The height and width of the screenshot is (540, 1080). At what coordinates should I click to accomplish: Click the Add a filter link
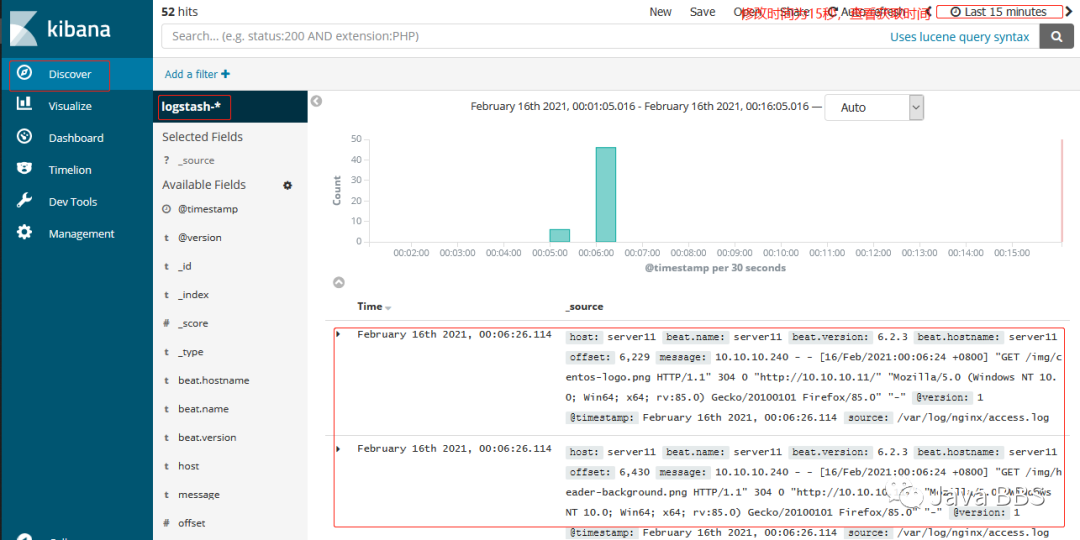click(191, 74)
